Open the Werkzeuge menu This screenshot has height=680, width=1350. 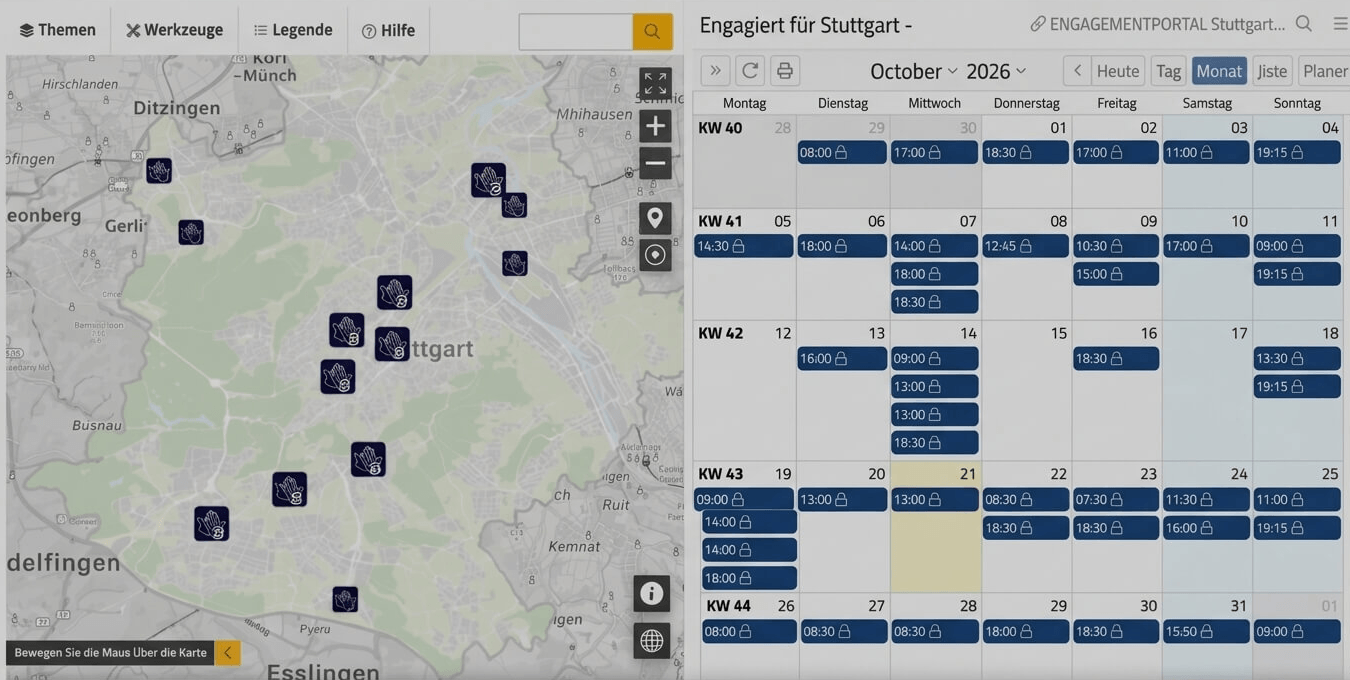174,30
